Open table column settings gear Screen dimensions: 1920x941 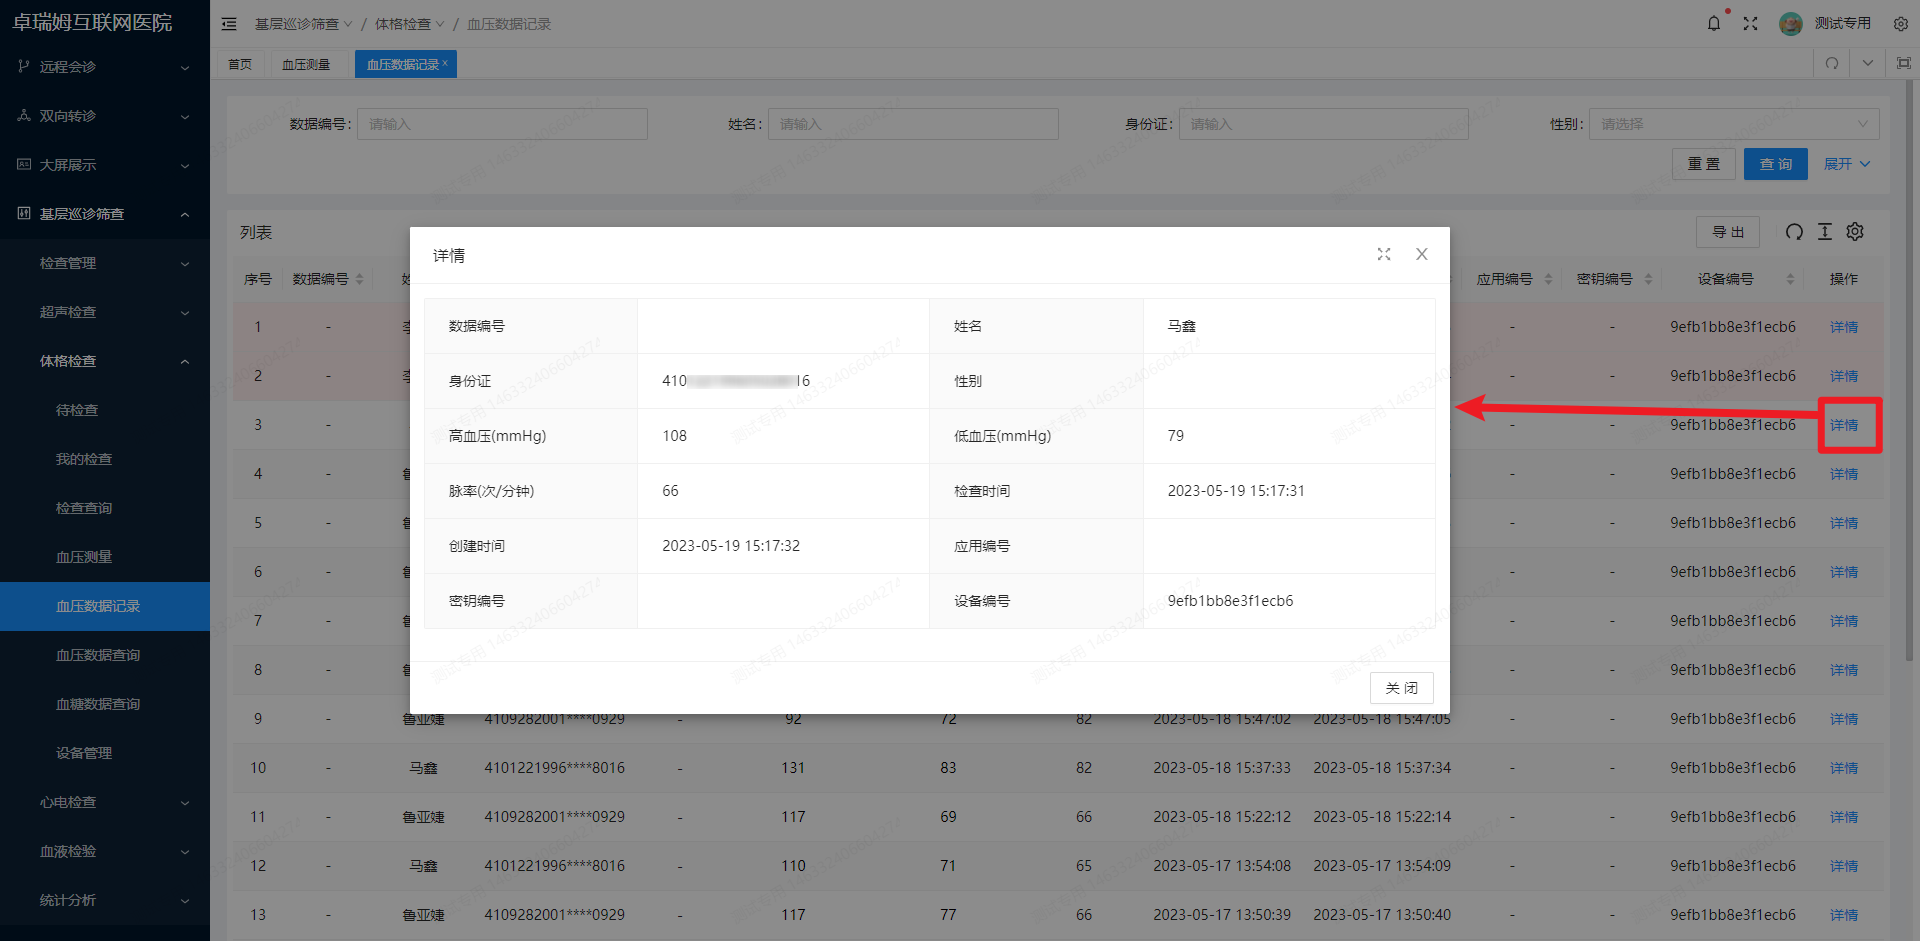tap(1855, 232)
